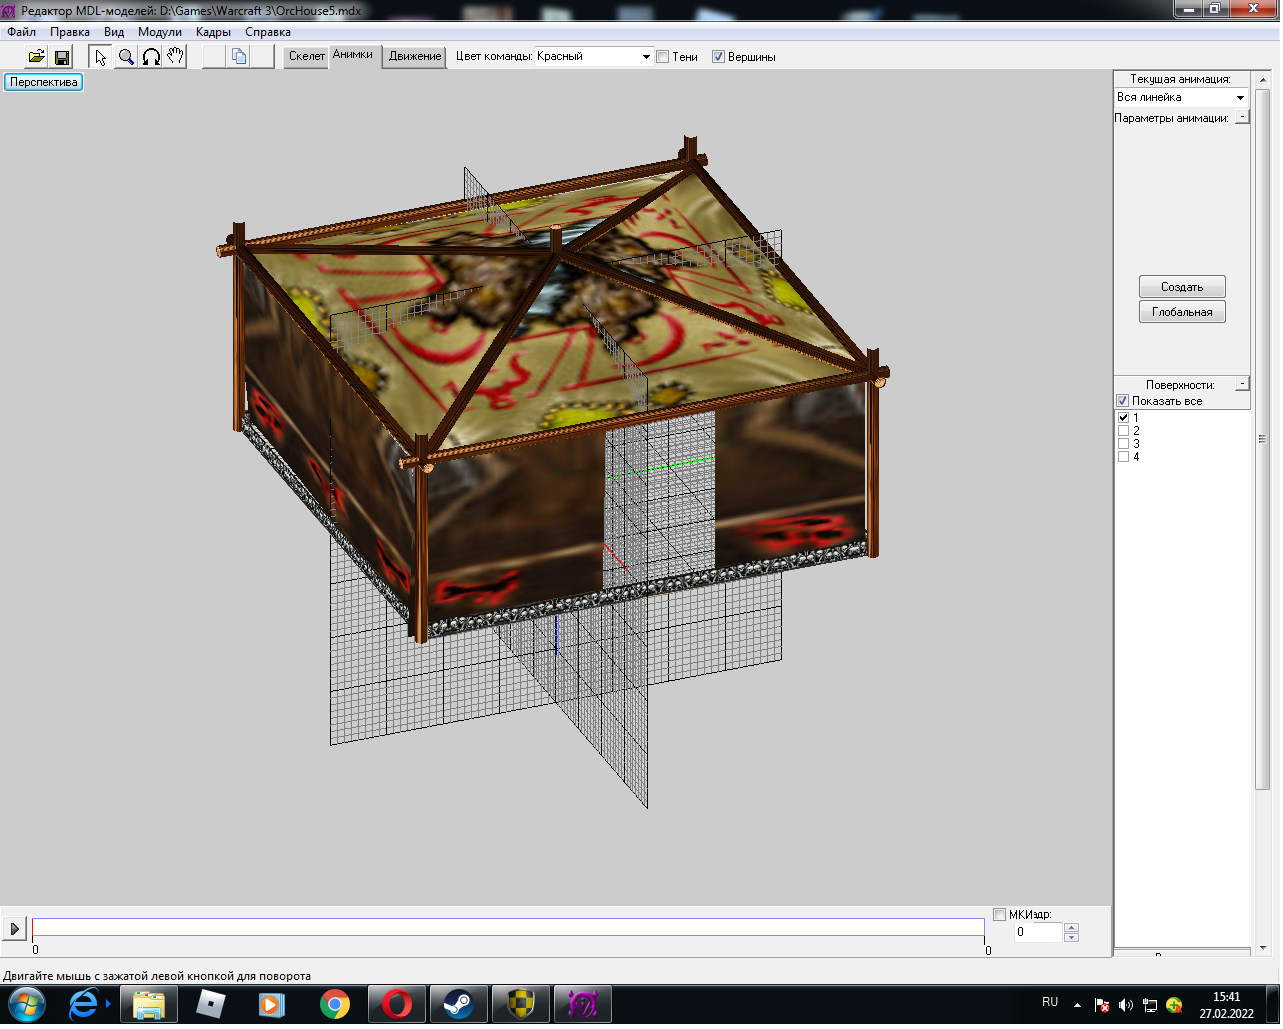Click the Создать button

click(1181, 287)
